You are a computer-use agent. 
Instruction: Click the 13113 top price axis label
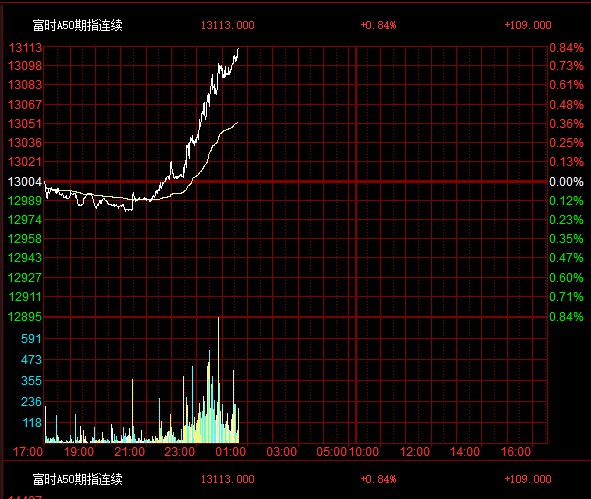point(25,48)
